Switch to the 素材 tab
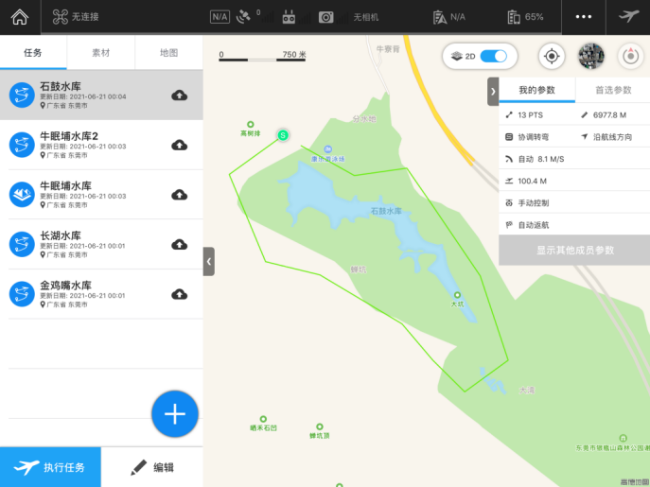Screen dimensions: 650x487 tap(101, 52)
